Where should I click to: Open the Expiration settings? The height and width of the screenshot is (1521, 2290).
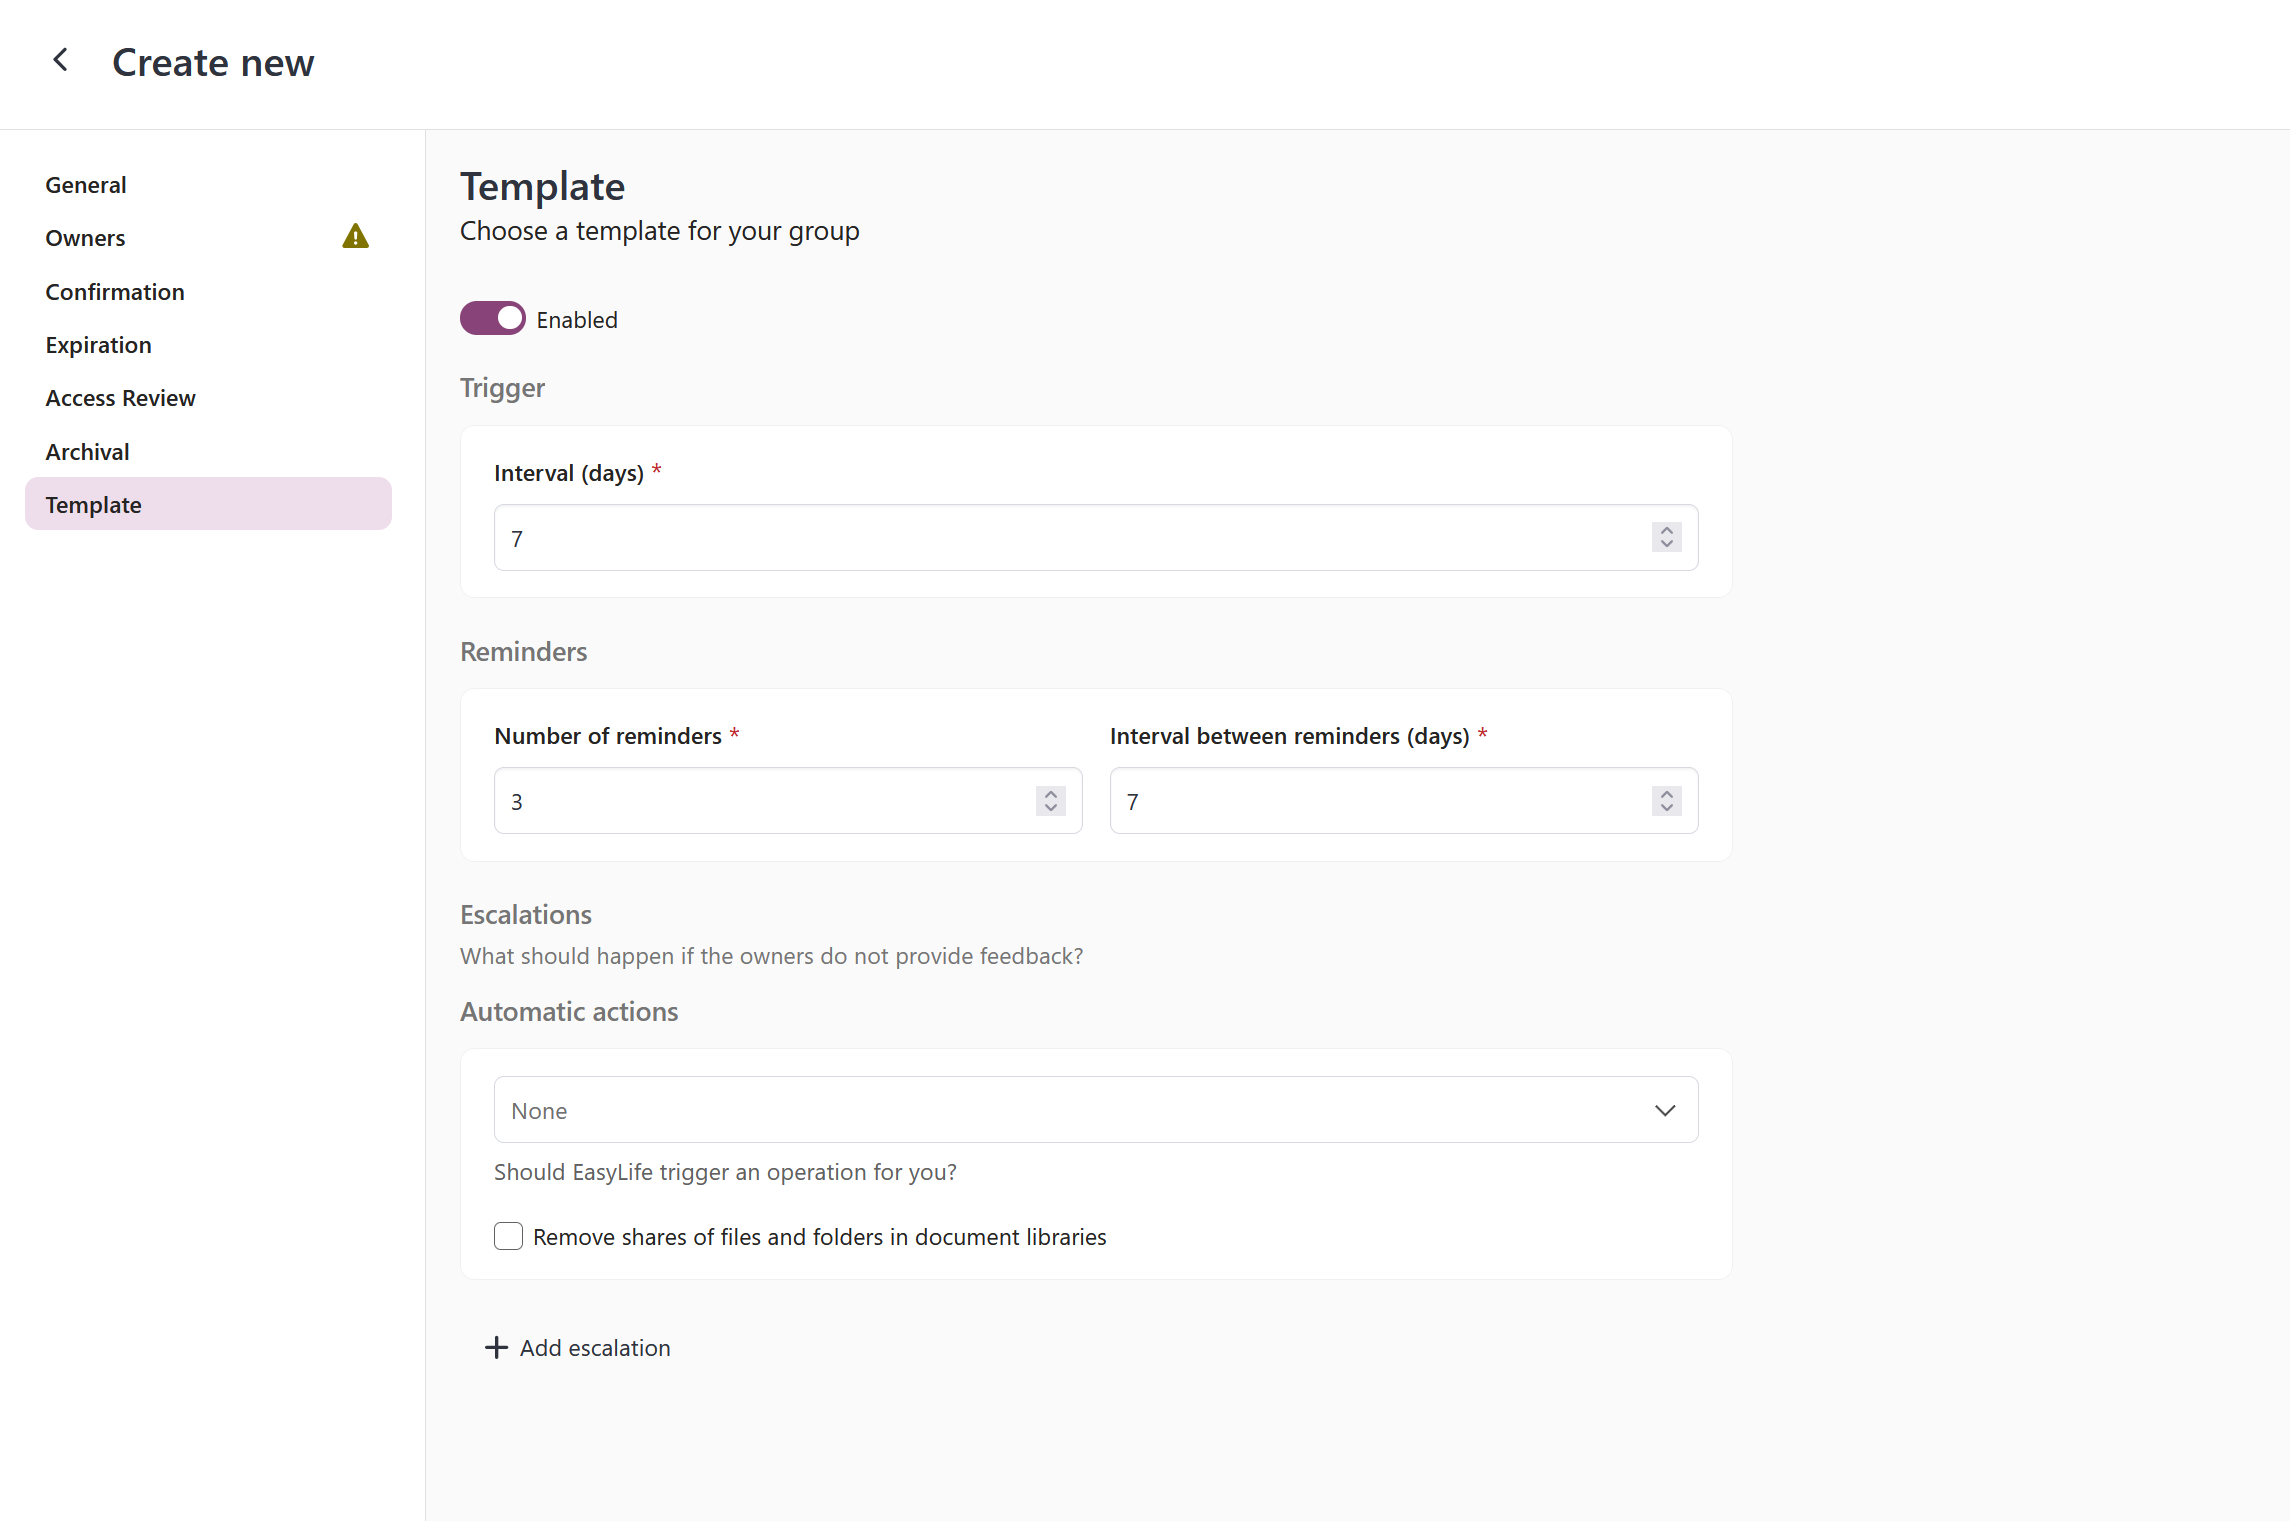coord(98,344)
